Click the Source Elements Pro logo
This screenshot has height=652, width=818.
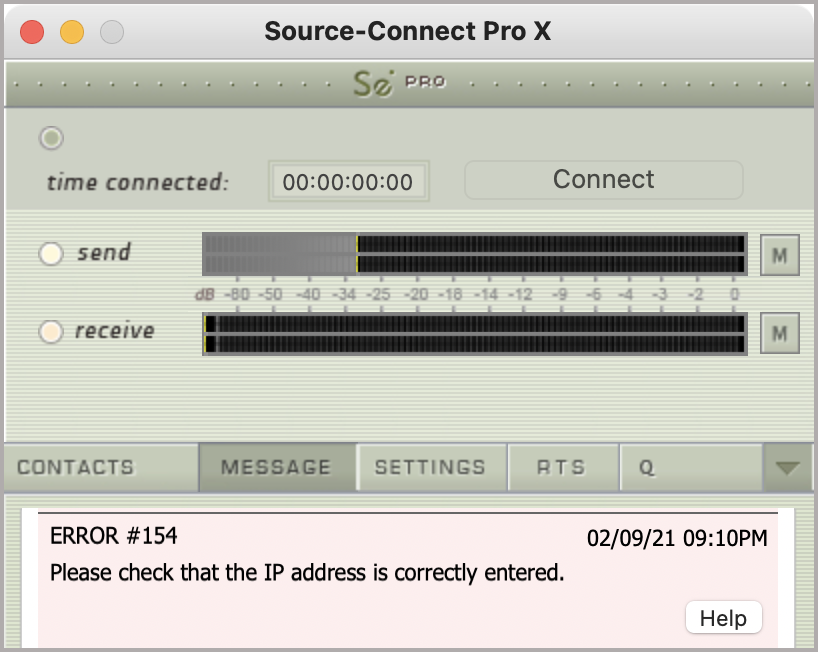398,83
